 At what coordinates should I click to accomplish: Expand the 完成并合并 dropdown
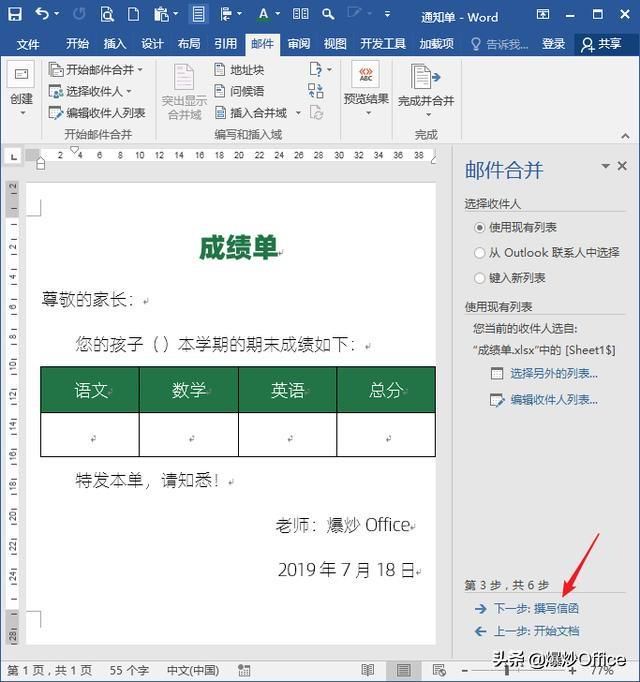pyautogui.click(x=426, y=91)
